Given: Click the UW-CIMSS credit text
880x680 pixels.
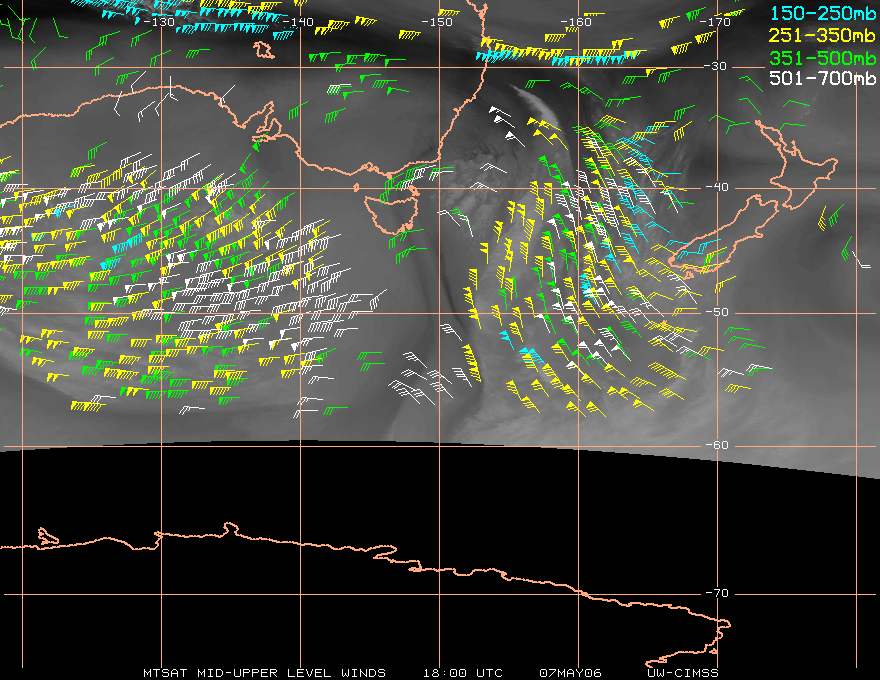Looking at the screenshot, I should click(x=683, y=673).
